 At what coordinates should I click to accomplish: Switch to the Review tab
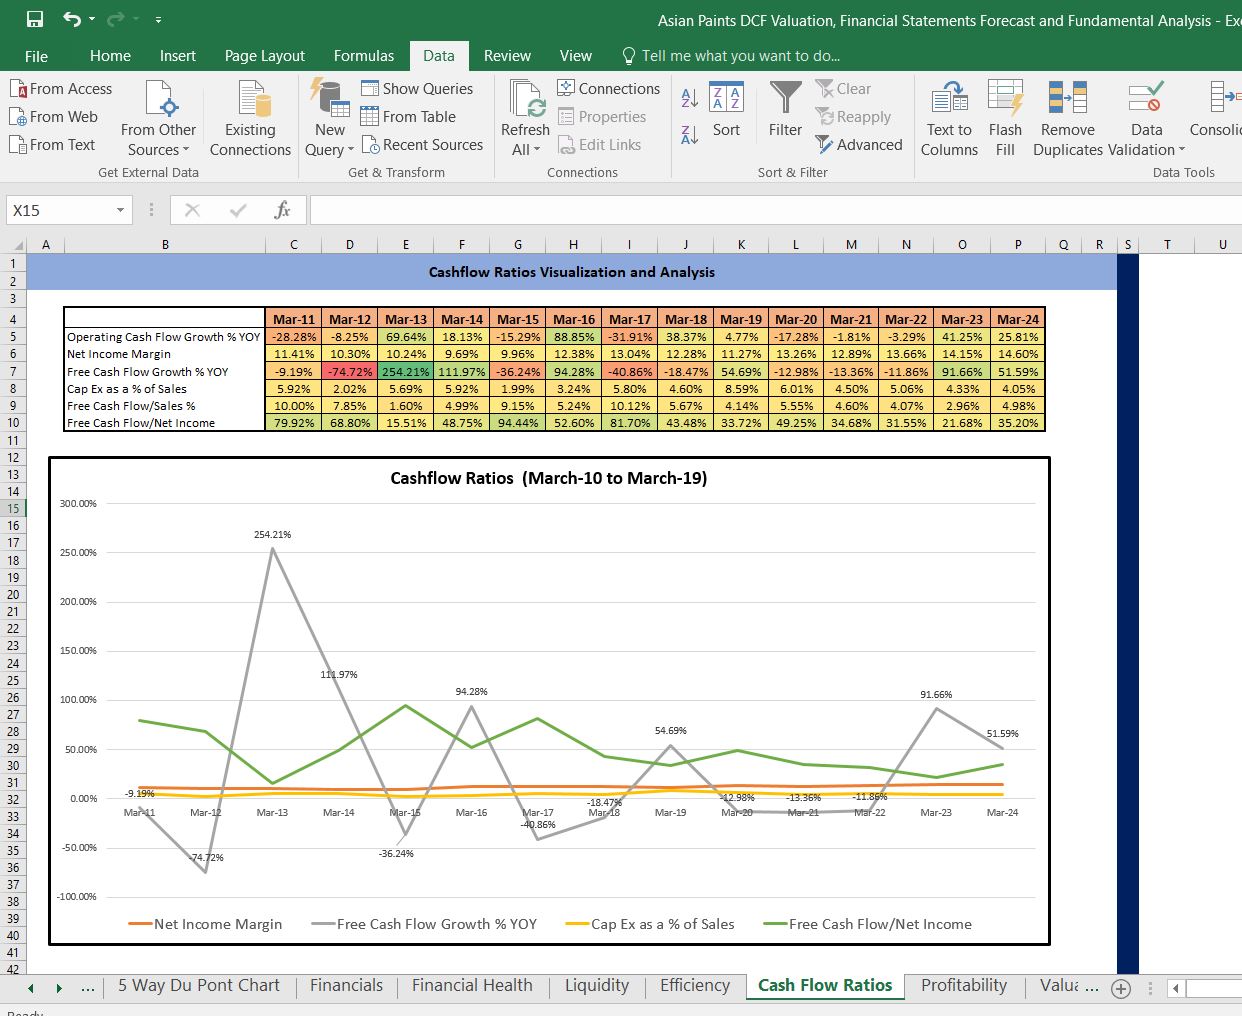pyautogui.click(x=507, y=56)
